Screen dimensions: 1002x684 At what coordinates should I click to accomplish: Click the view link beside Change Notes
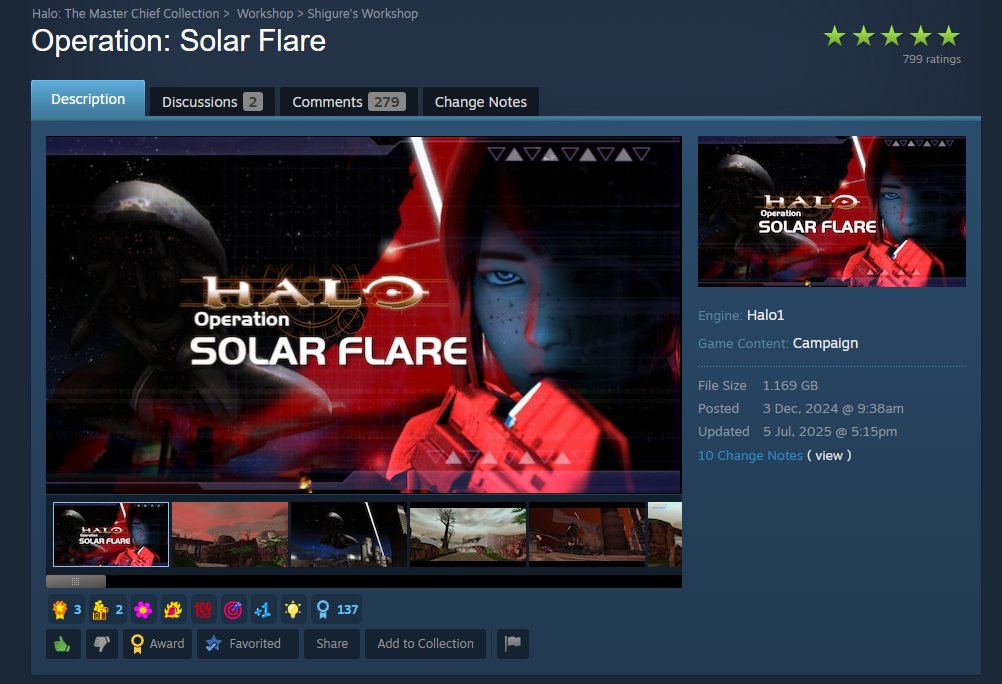(x=829, y=456)
